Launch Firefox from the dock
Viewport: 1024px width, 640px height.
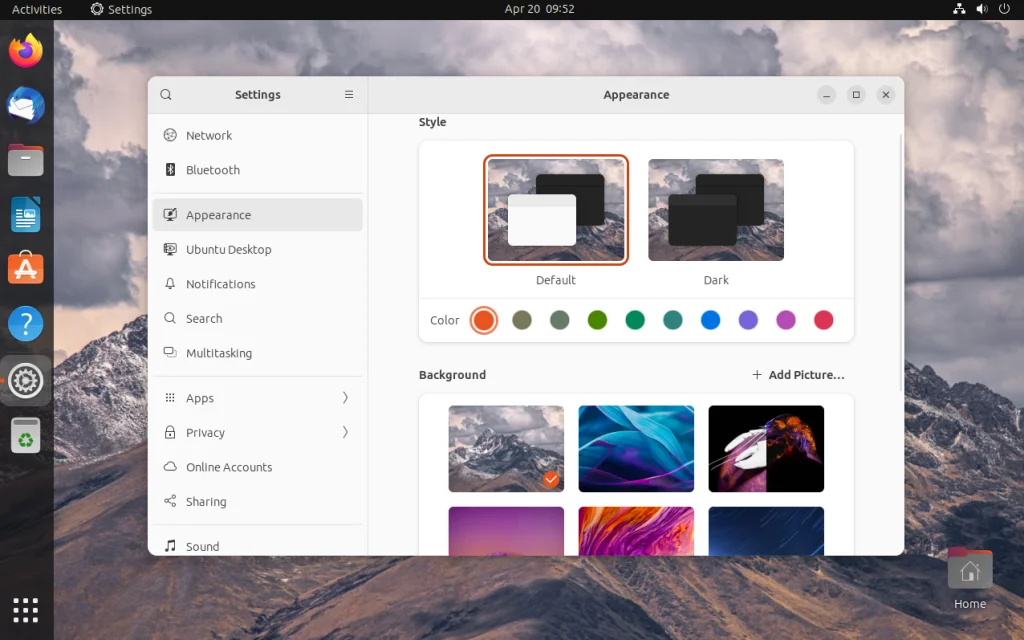click(25, 50)
